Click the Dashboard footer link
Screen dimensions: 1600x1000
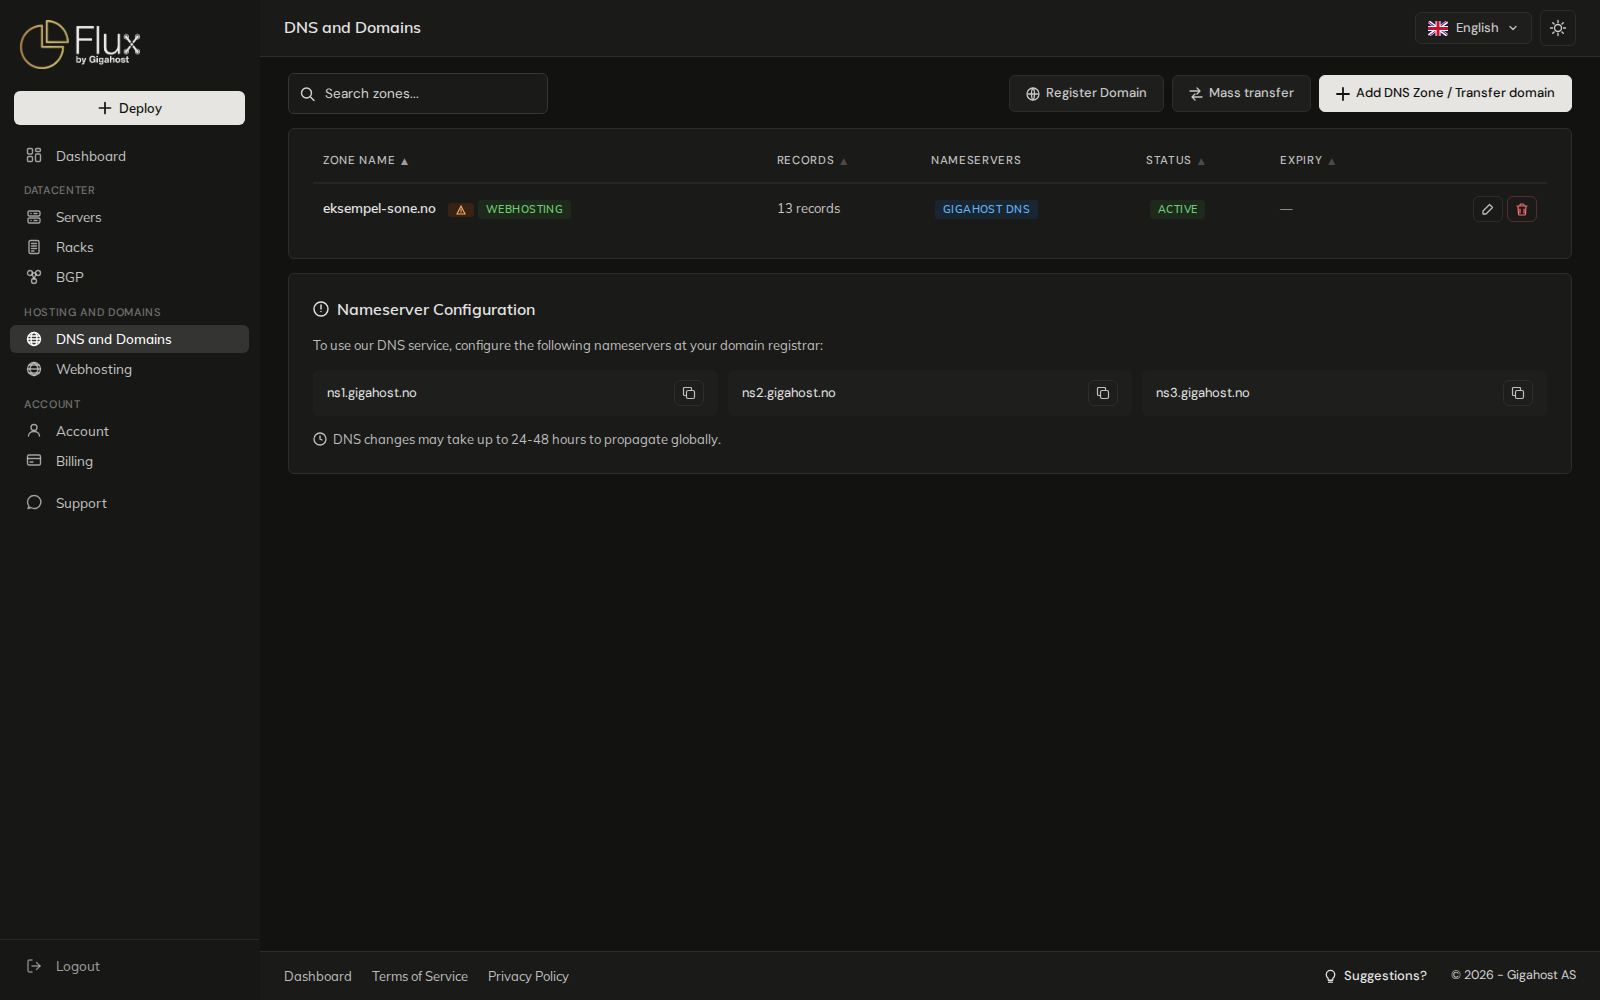tap(318, 976)
